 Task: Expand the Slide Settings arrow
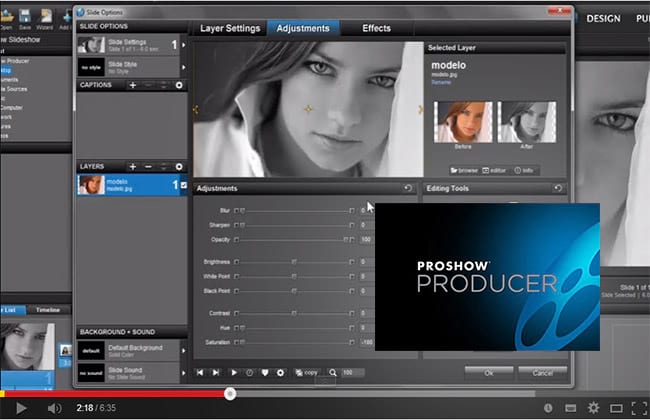pyautogui.click(x=184, y=45)
